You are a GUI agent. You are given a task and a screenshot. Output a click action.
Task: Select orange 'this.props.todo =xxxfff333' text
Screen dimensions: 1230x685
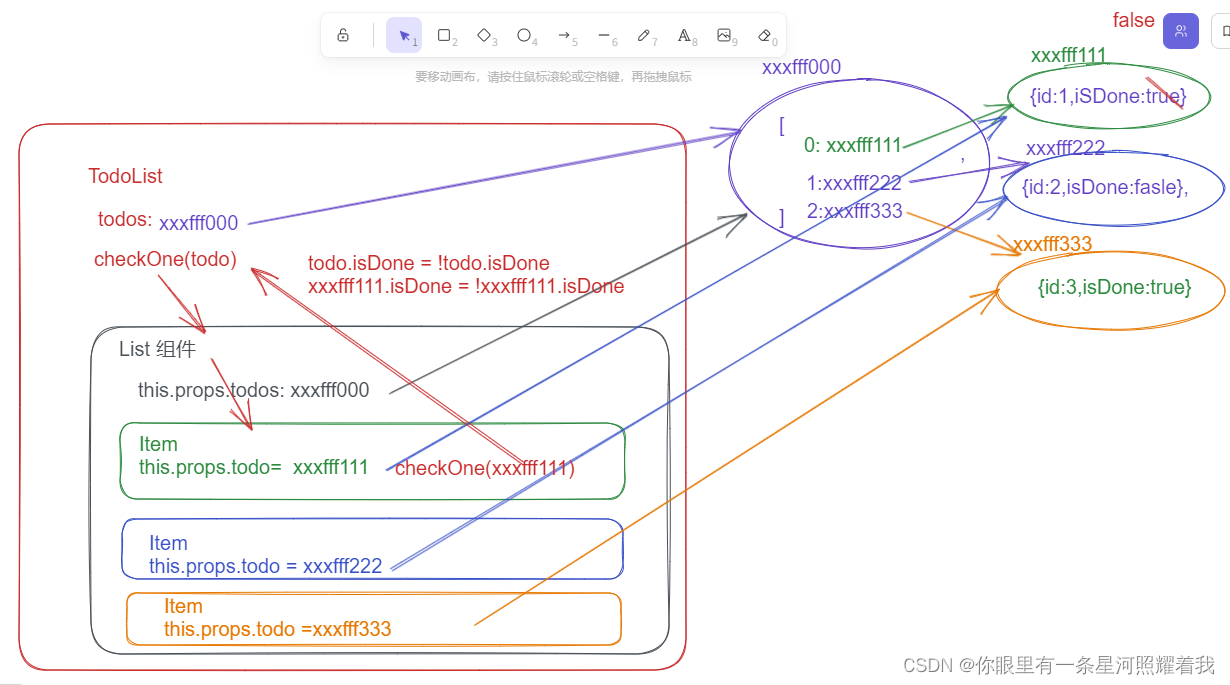[x=278, y=629]
